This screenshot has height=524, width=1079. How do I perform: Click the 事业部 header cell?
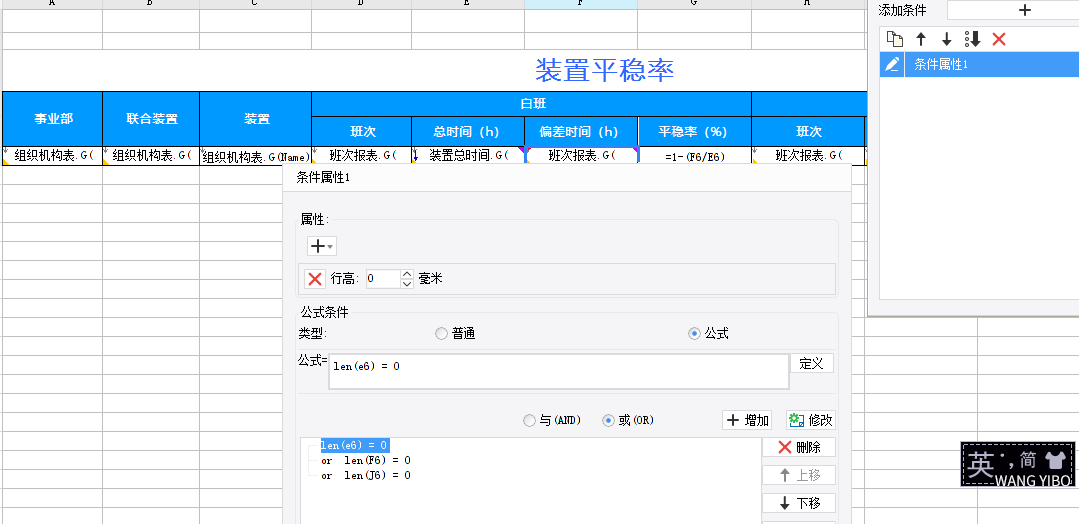click(53, 118)
